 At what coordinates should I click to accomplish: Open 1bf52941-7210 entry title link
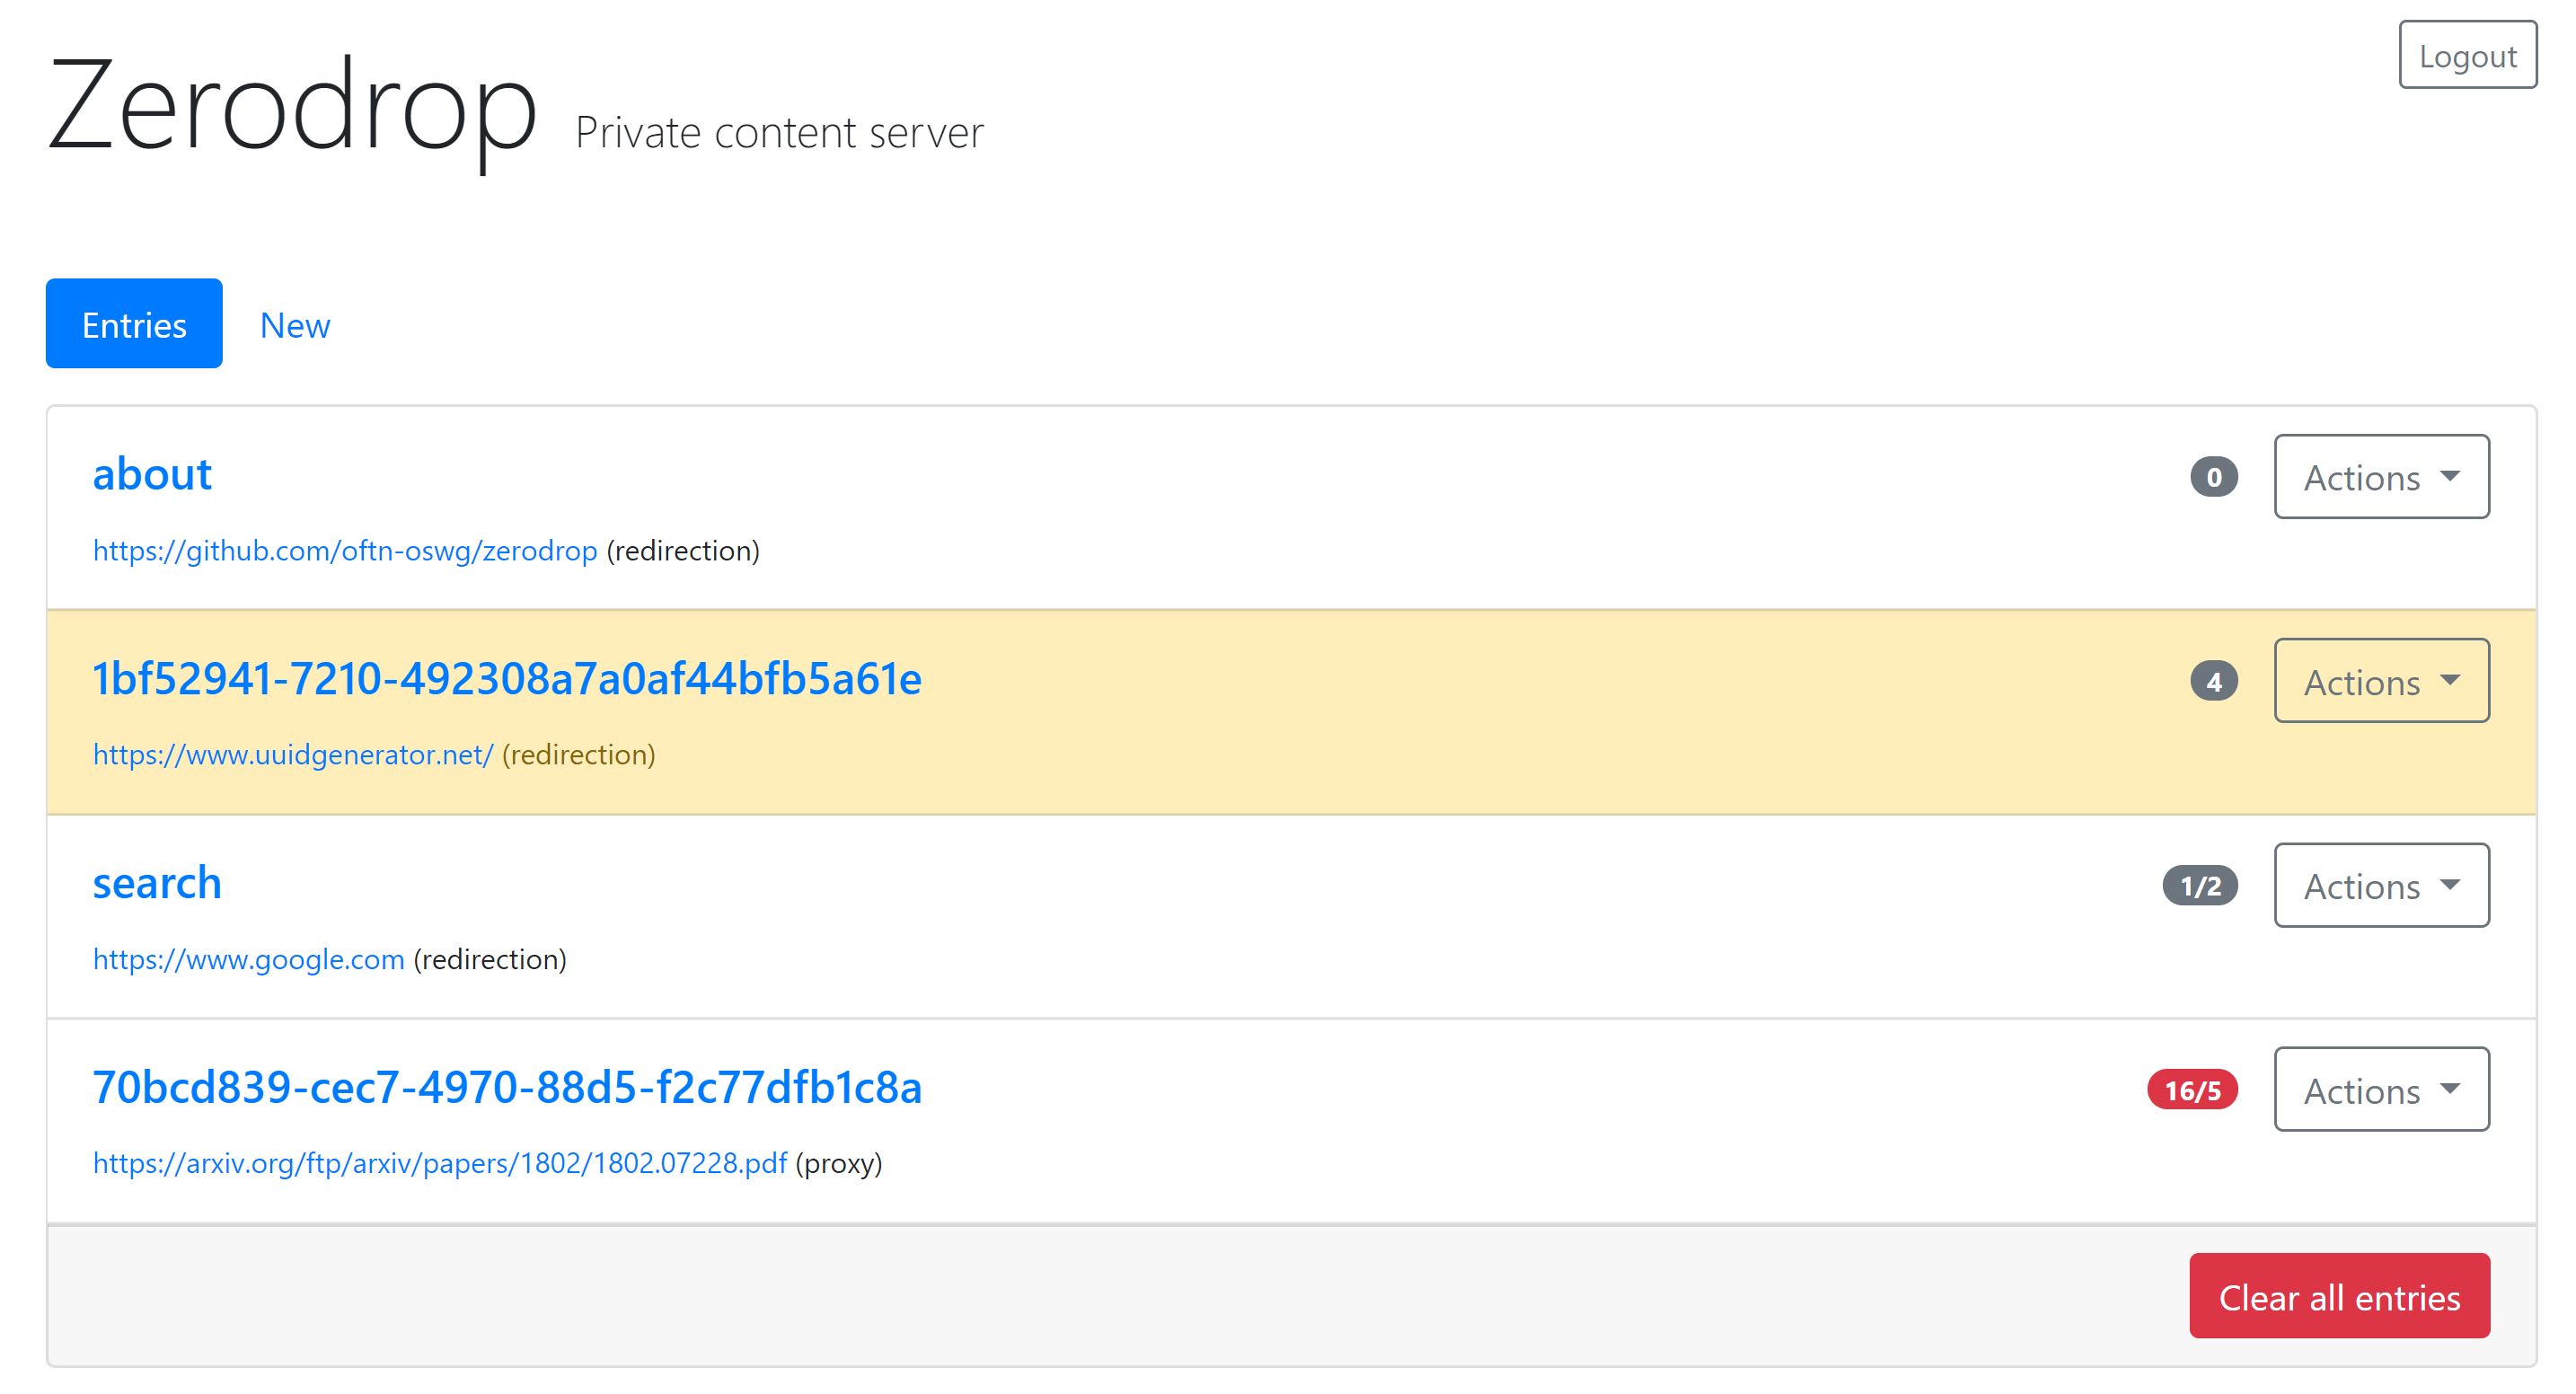(507, 679)
